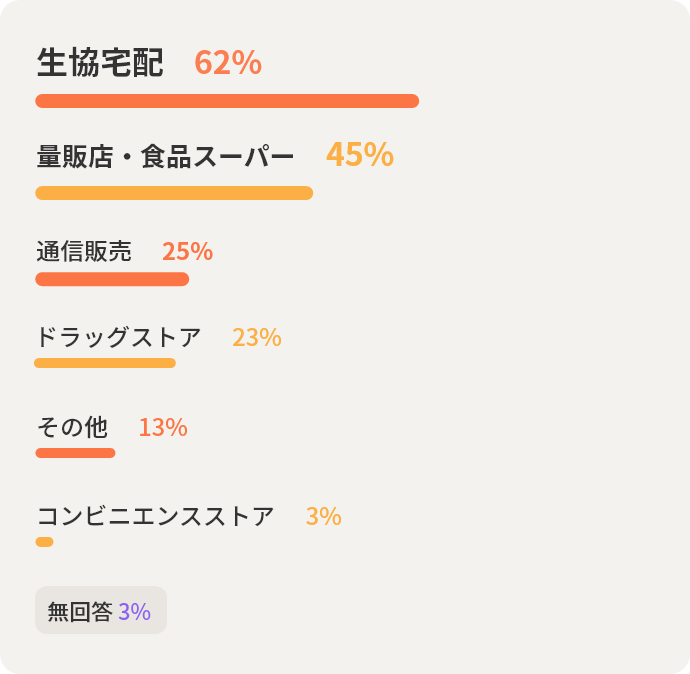Click the 45% percentage text
This screenshot has height=674, width=690.
(360, 155)
